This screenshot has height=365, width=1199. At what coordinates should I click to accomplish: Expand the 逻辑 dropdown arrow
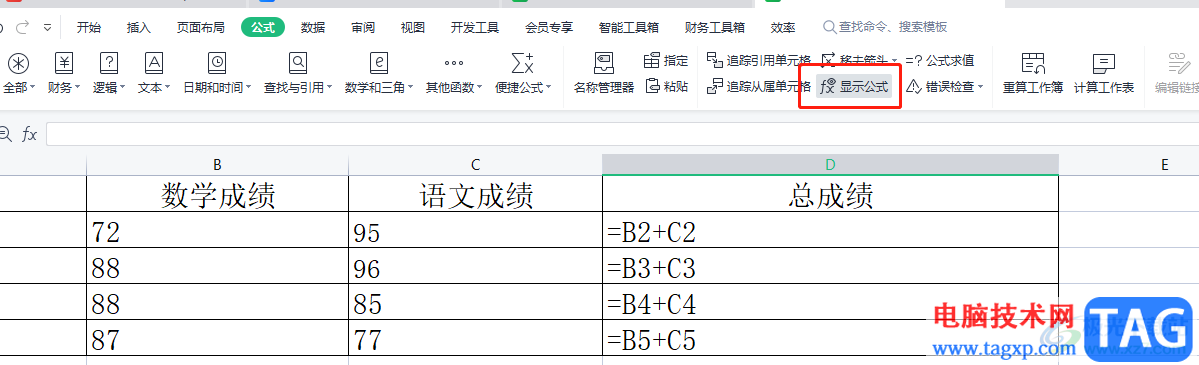point(122,88)
